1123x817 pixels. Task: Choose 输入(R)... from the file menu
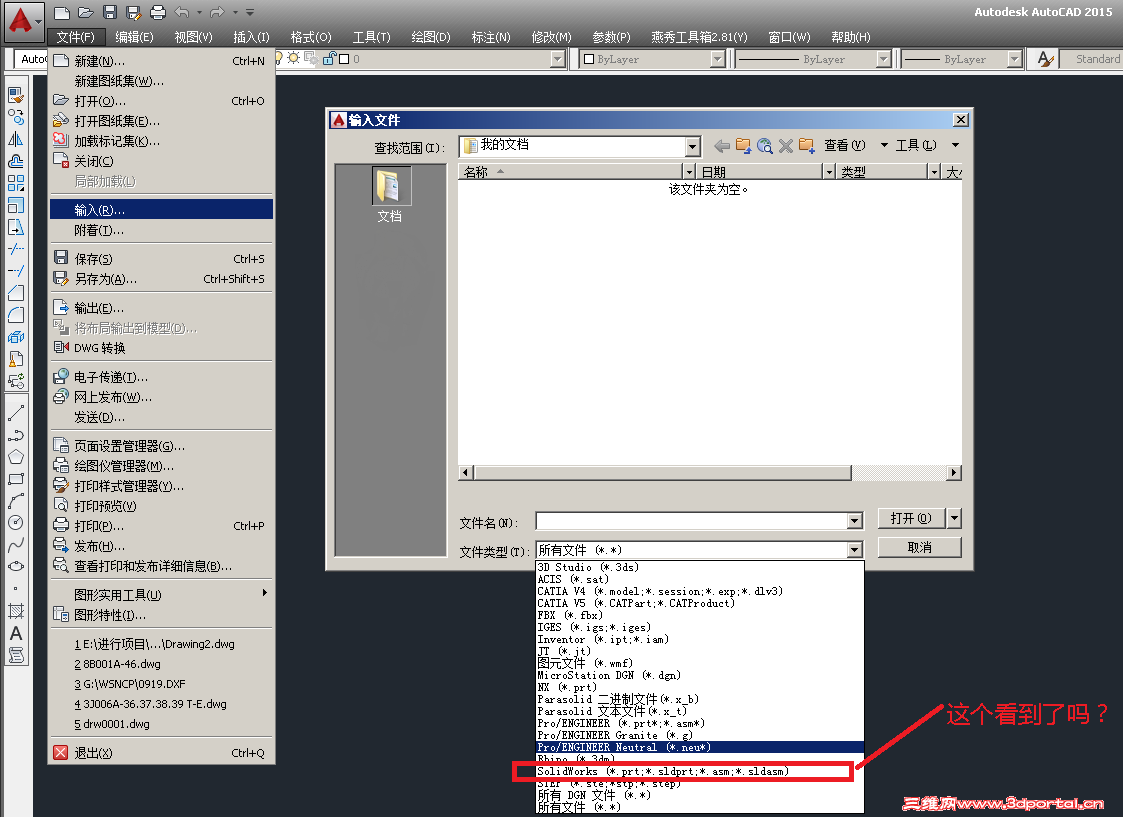tap(162, 210)
